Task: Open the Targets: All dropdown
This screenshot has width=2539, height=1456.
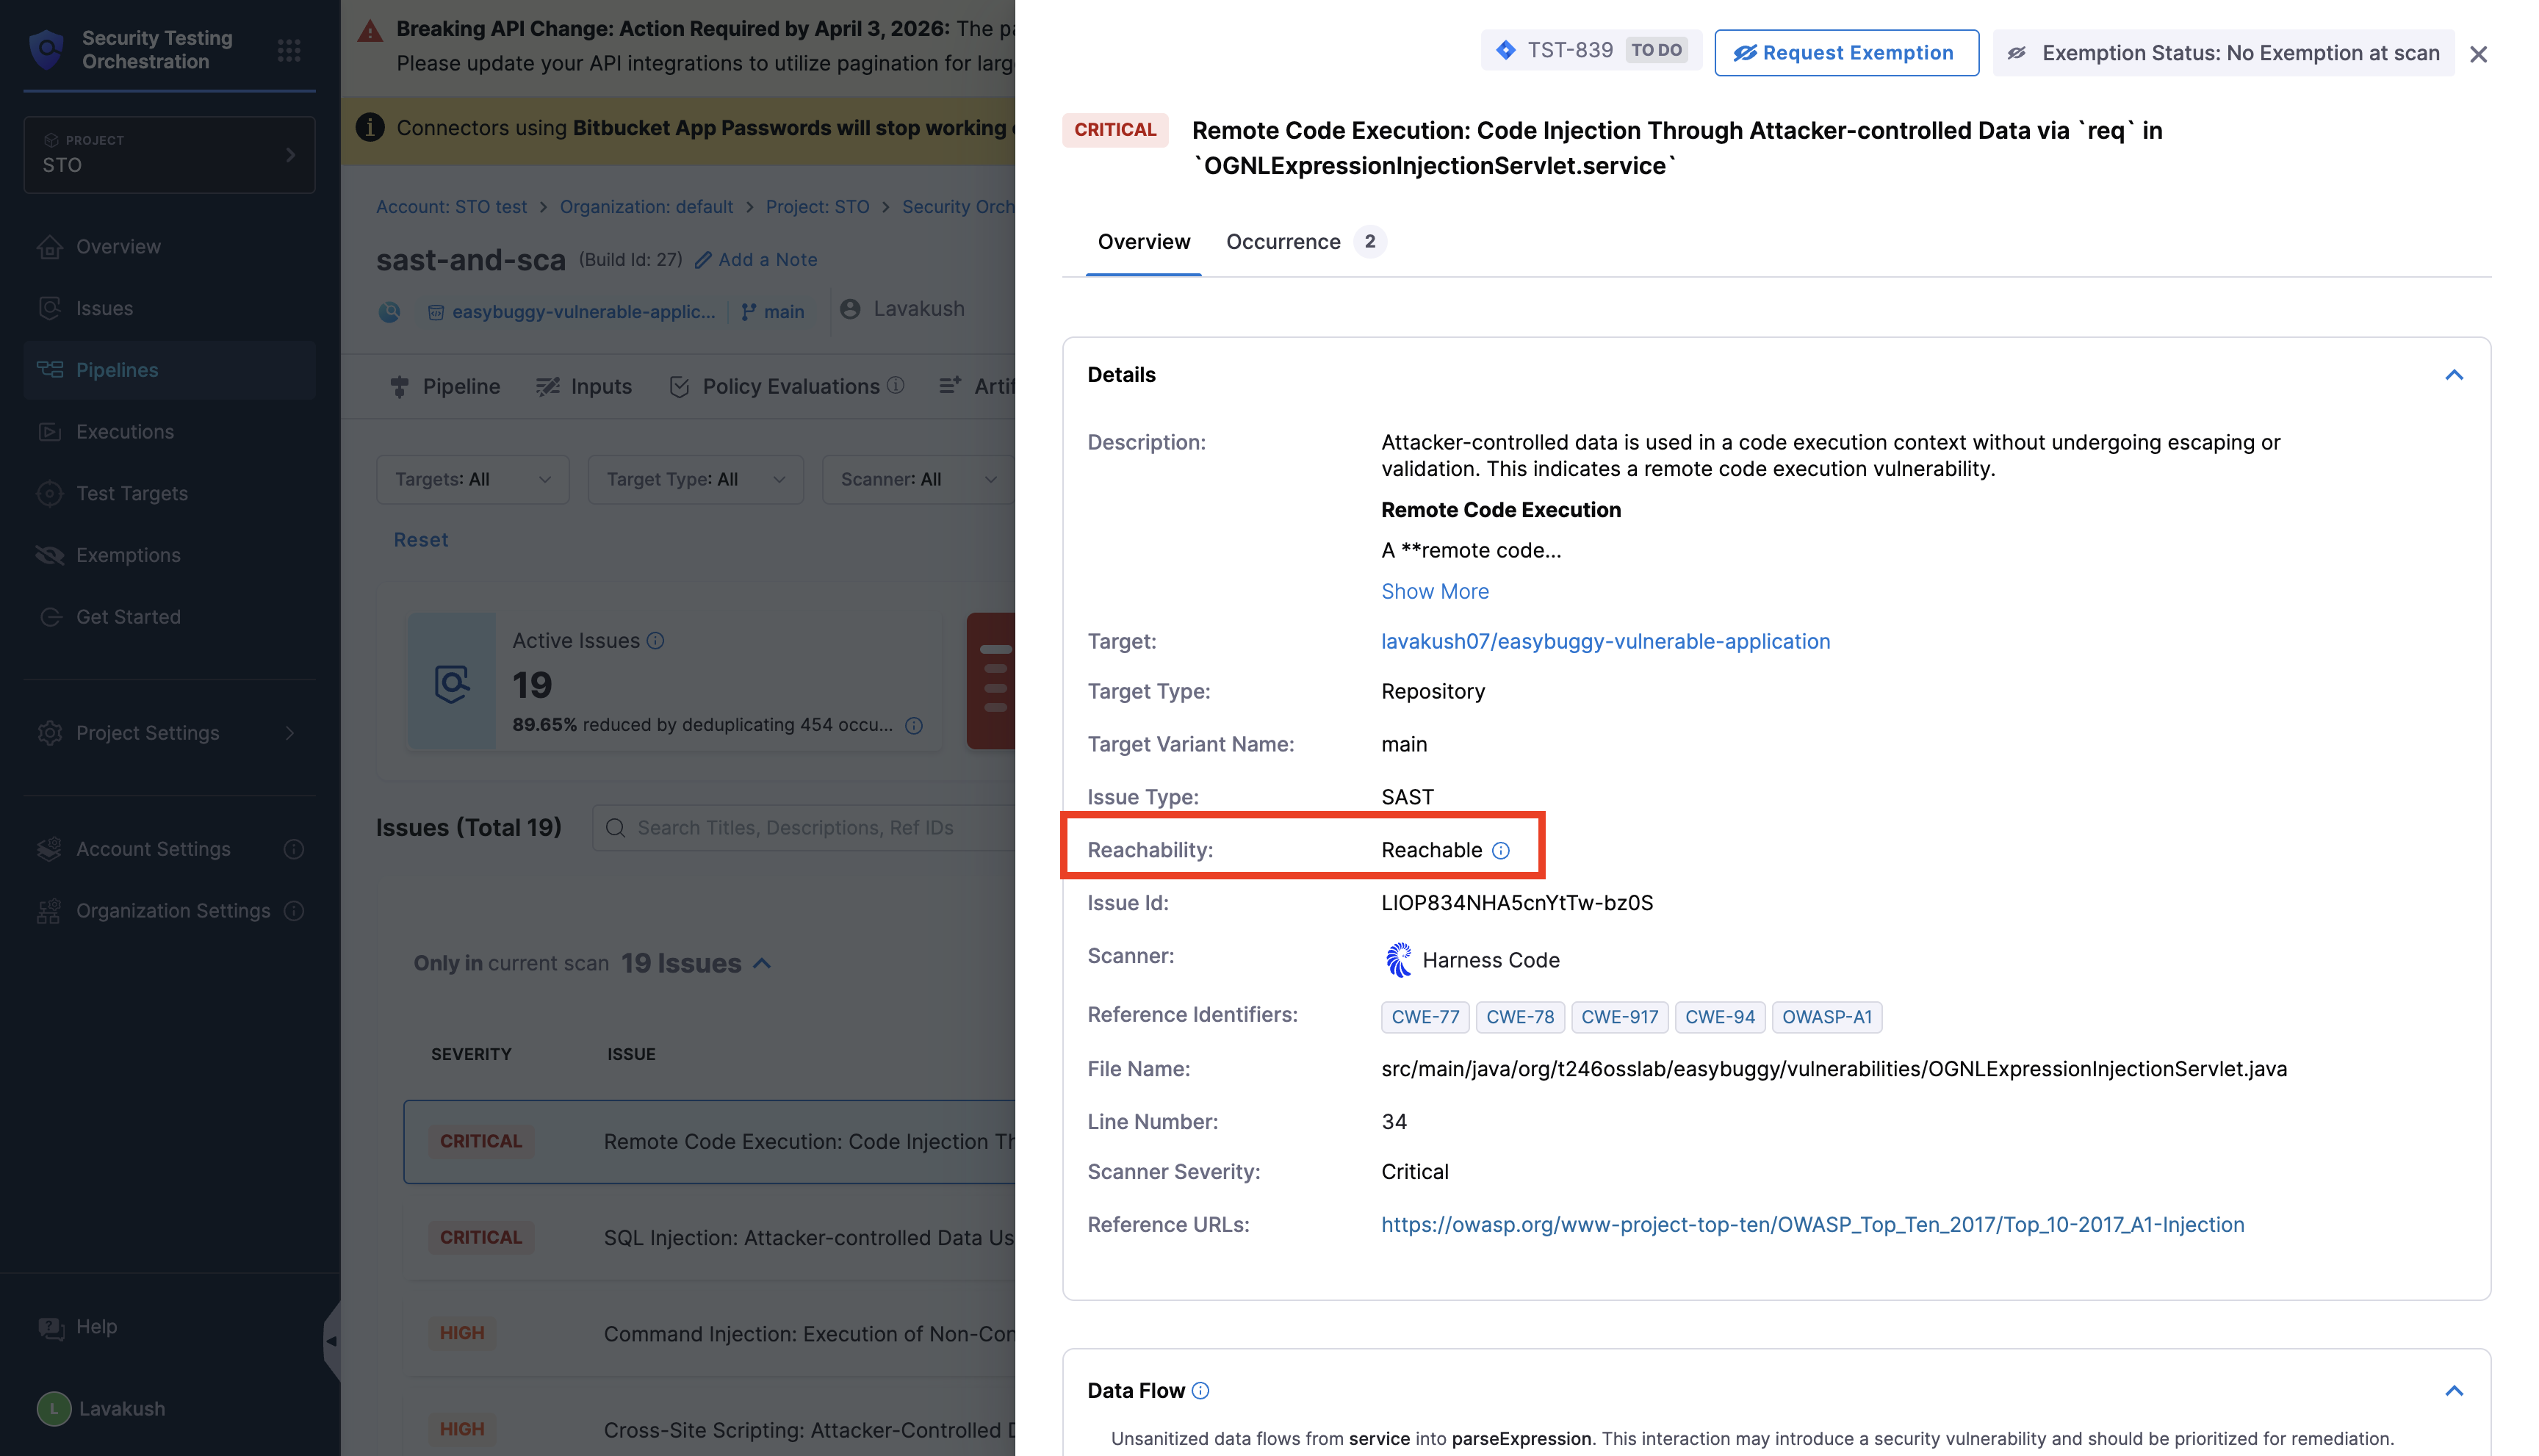Action: pos(472,479)
